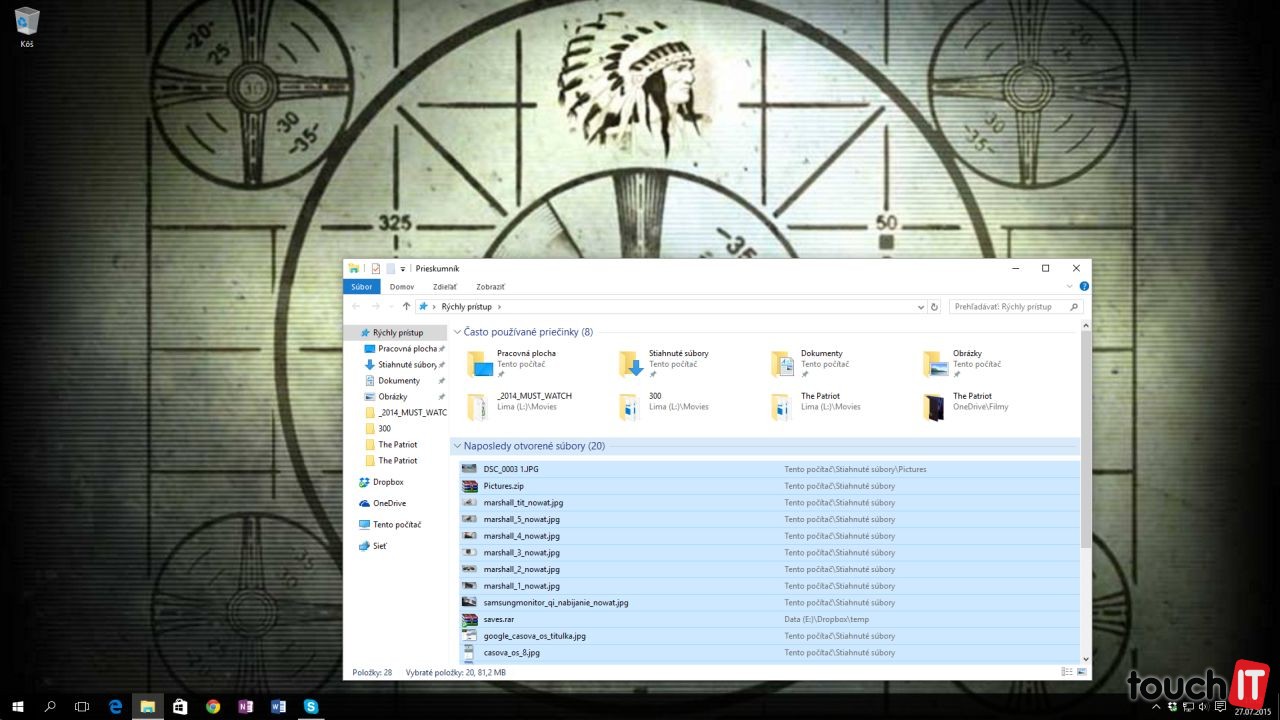Open the Súbor menu tab
Viewport: 1280px width, 720px height.
pyautogui.click(x=361, y=287)
